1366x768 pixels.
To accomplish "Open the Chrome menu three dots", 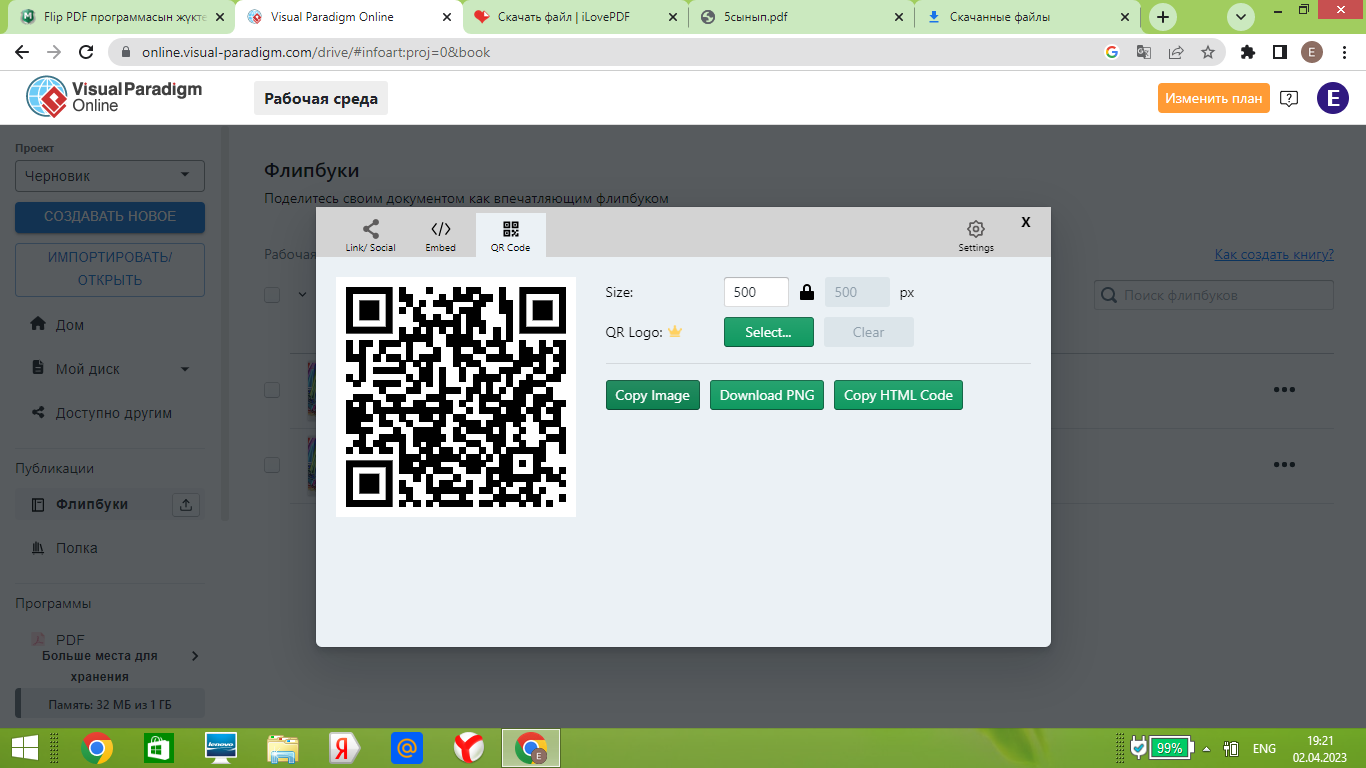I will coord(1345,52).
